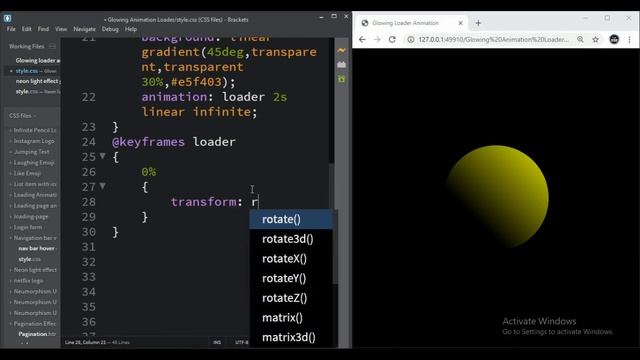
Task: Open the Find menu
Action: click(x=43, y=29)
